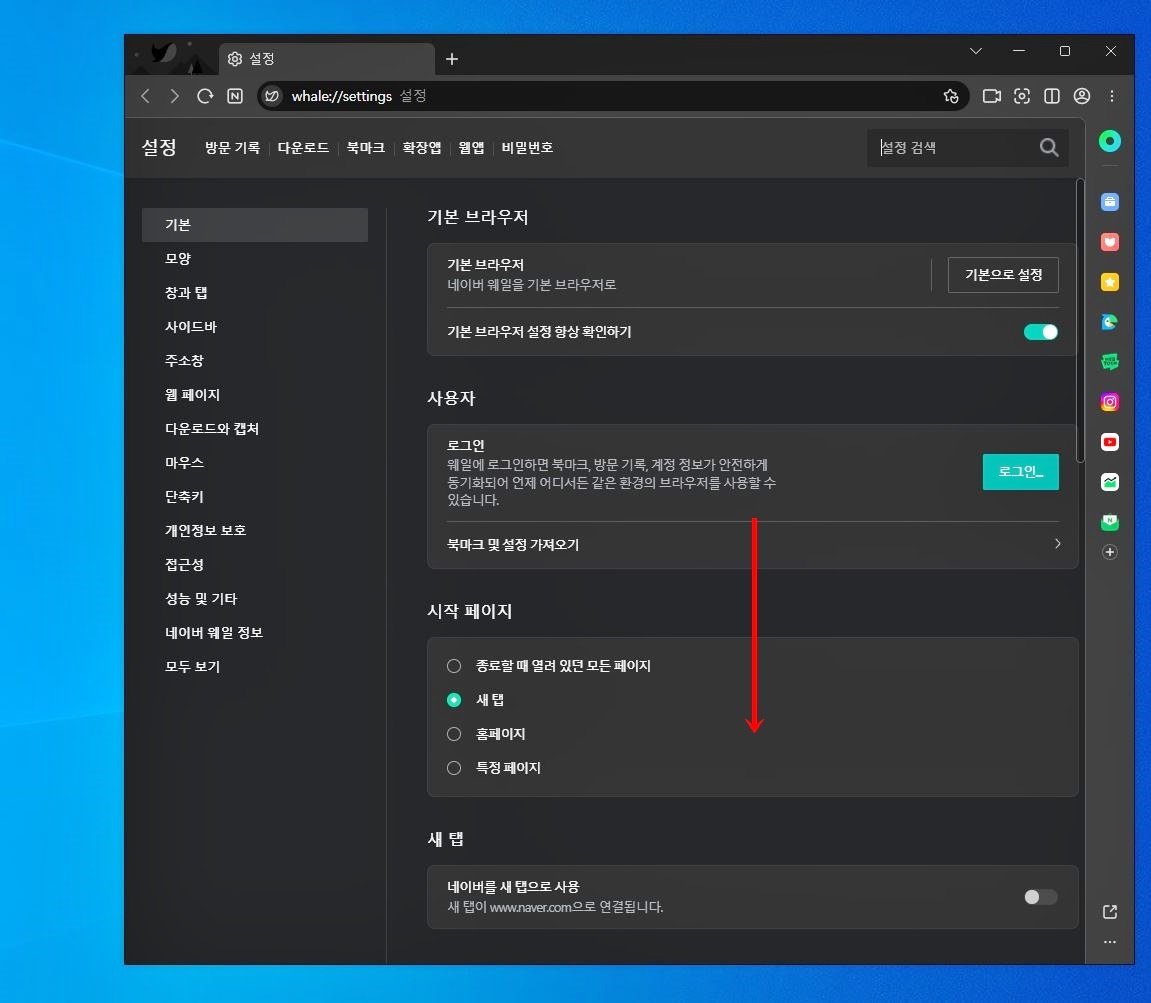Open the YouTube sidebar icon
Viewport: 1151px width, 1003px height.
[x=1110, y=442]
